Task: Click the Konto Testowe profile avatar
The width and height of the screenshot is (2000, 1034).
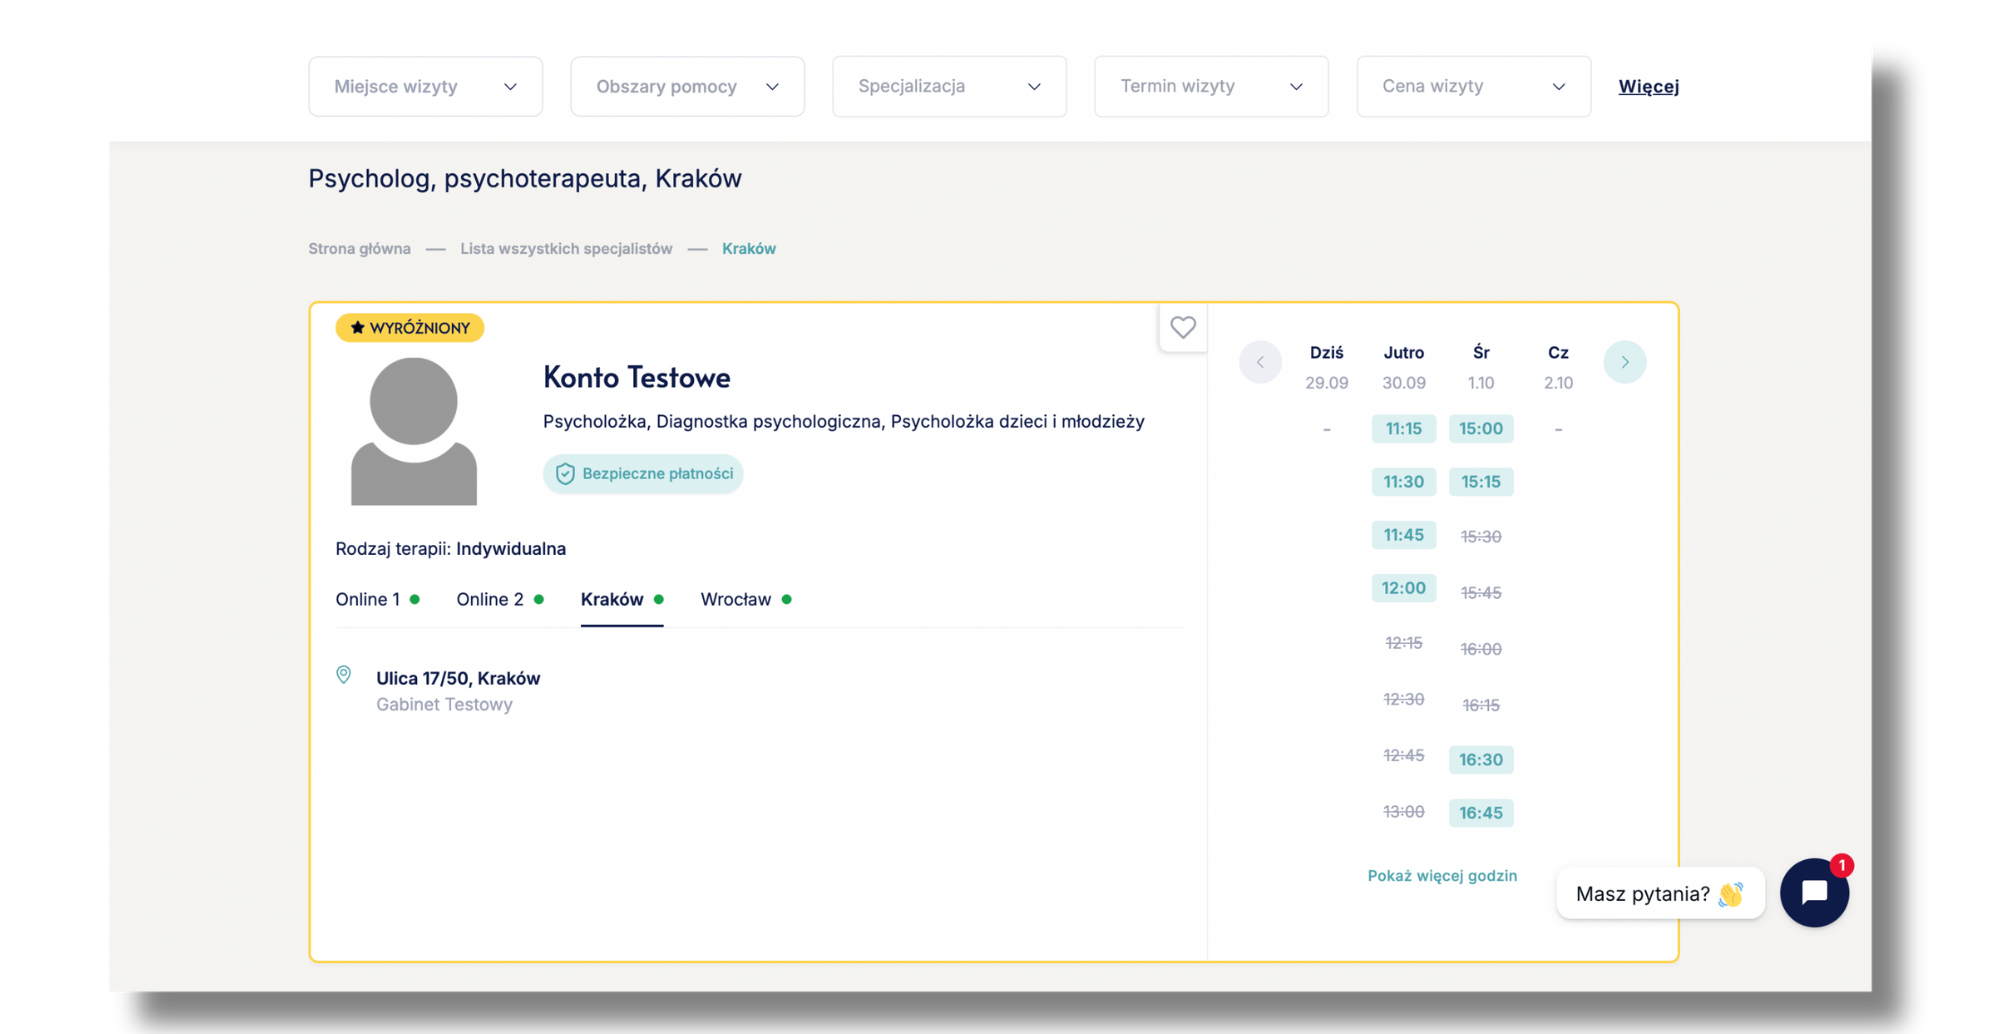Action: coord(414,431)
